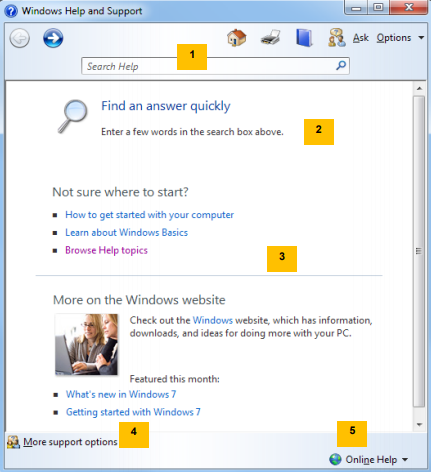Screen dimensions: 431x472
Task: Open 'How to get started with your computer'
Action: tap(149, 215)
